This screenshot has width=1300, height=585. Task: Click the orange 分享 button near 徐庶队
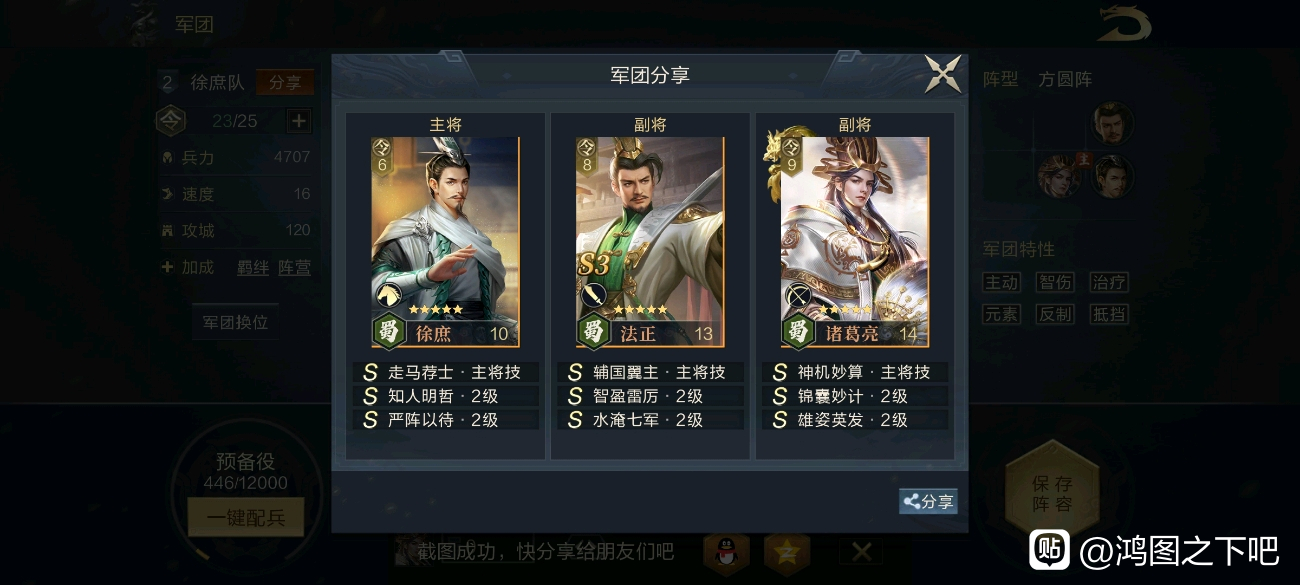285,83
